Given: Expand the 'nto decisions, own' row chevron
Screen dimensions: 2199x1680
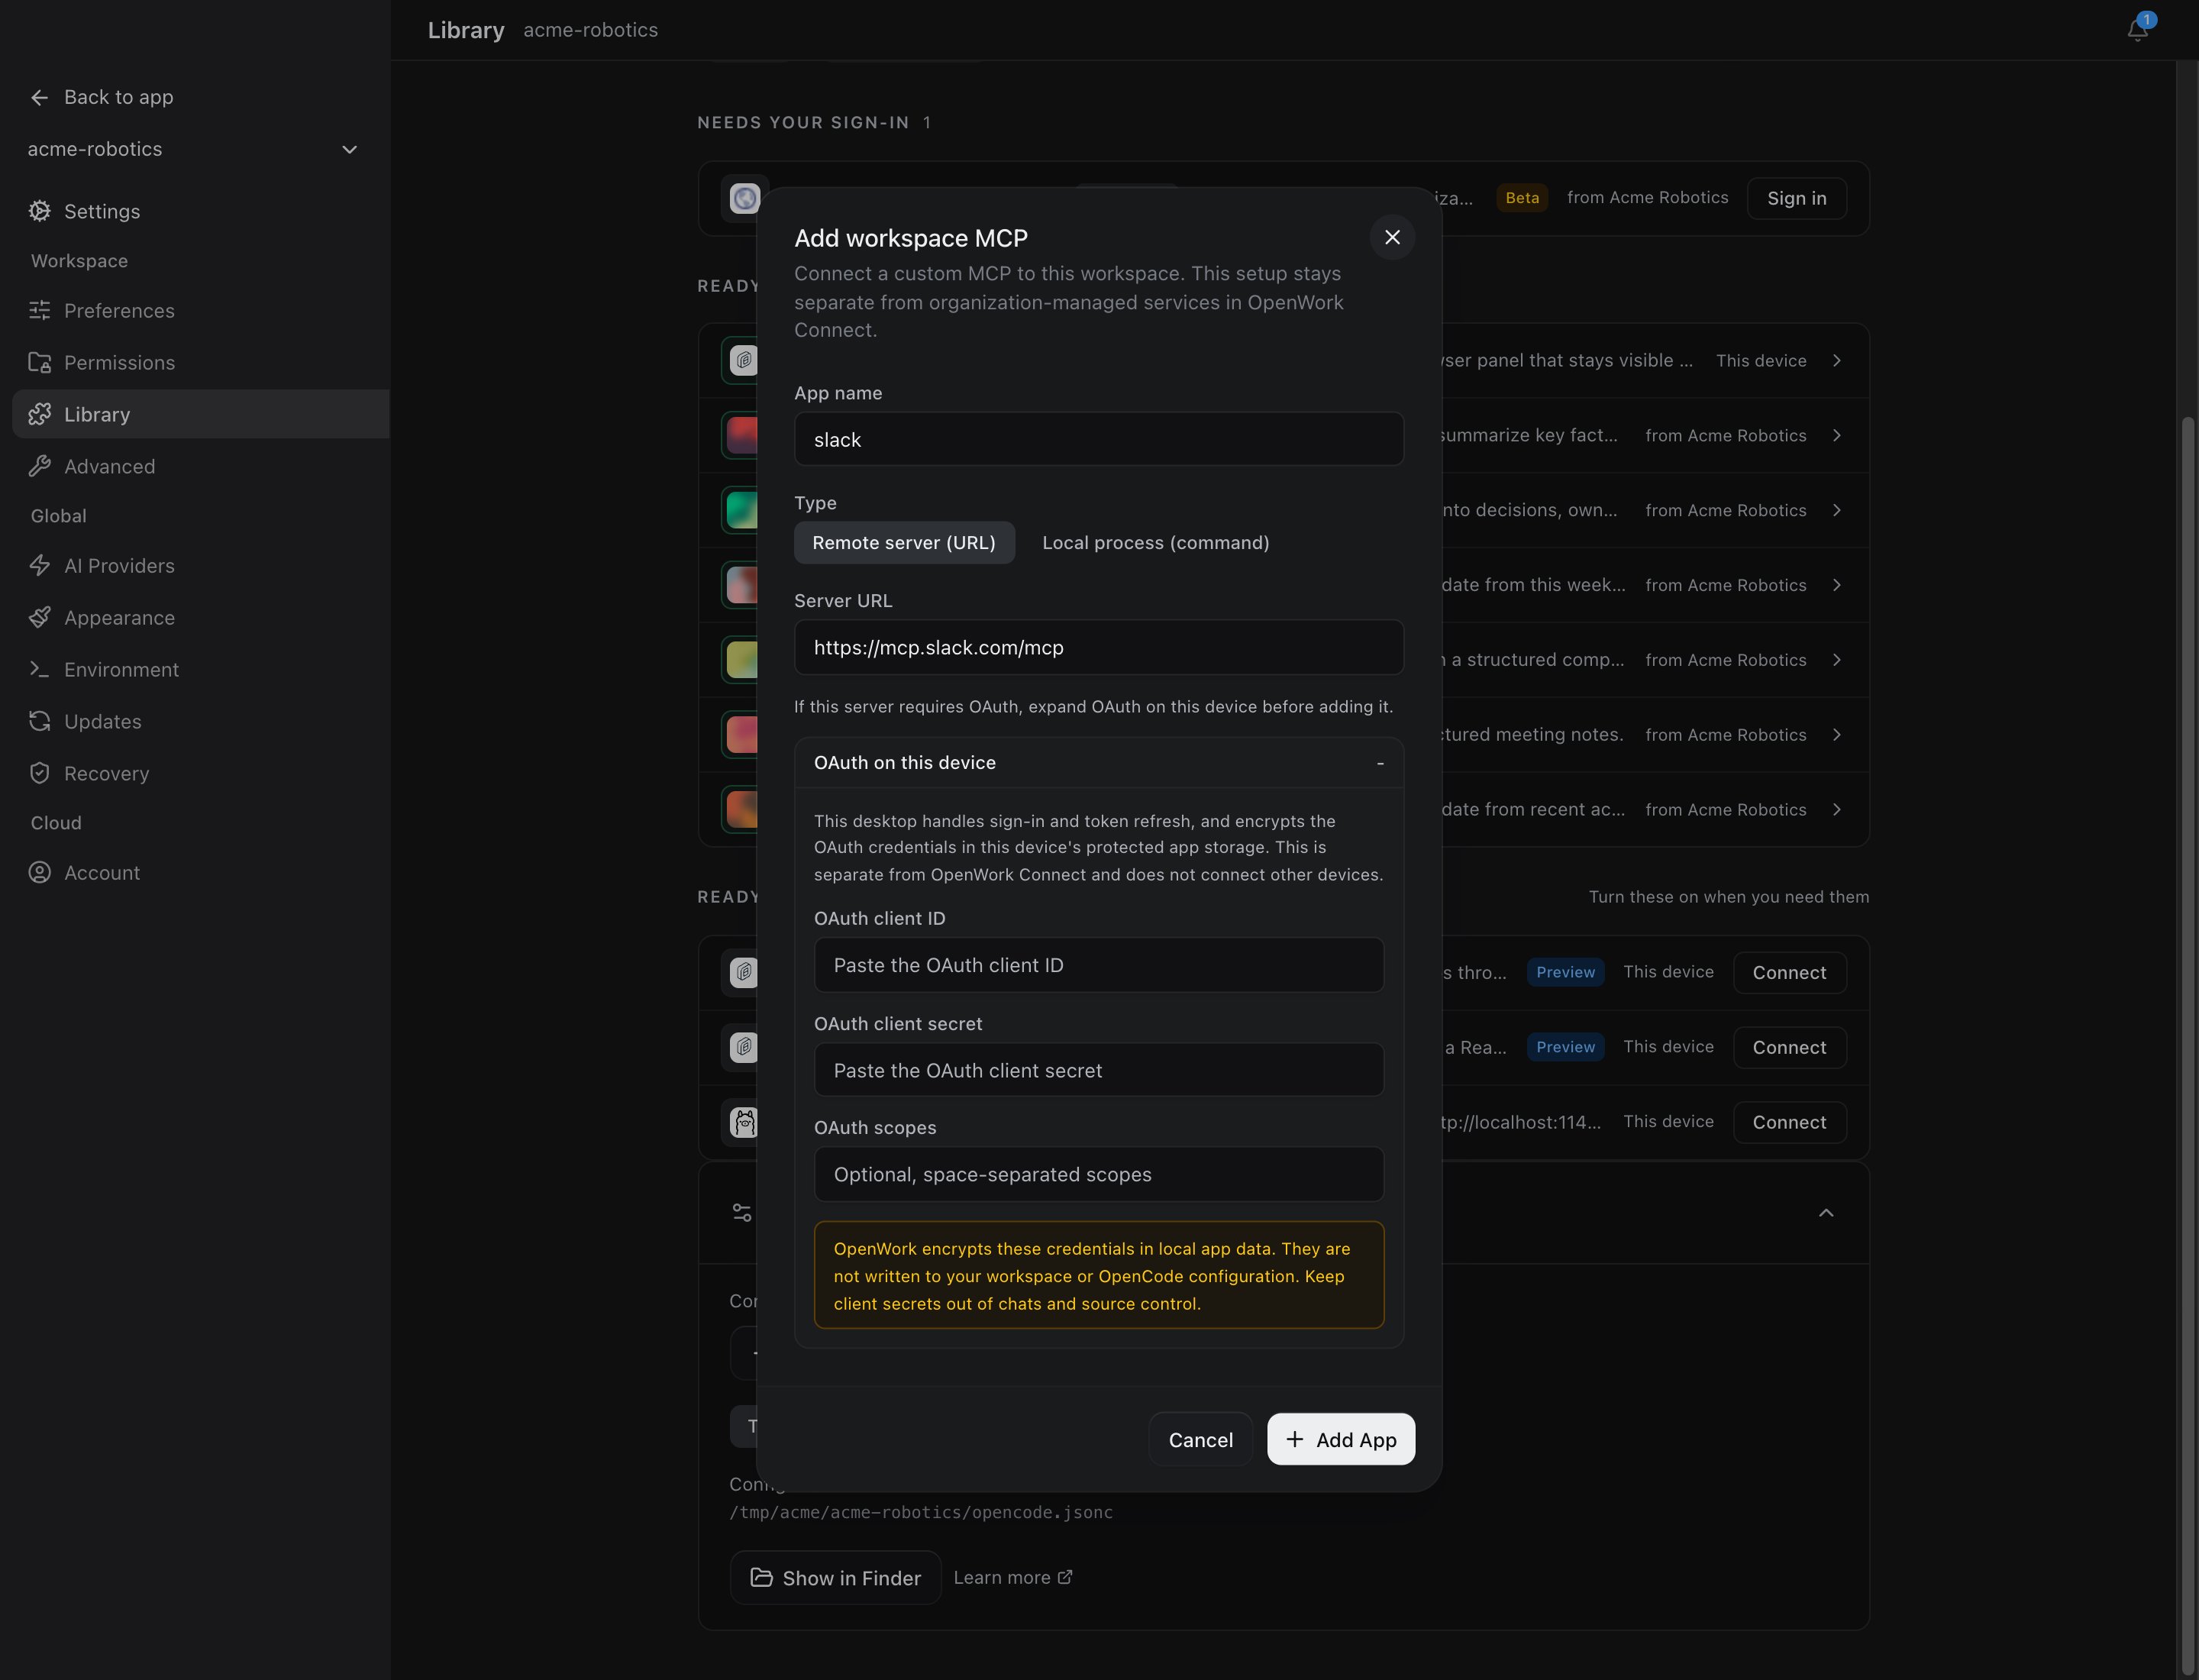Looking at the screenshot, I should point(1836,511).
